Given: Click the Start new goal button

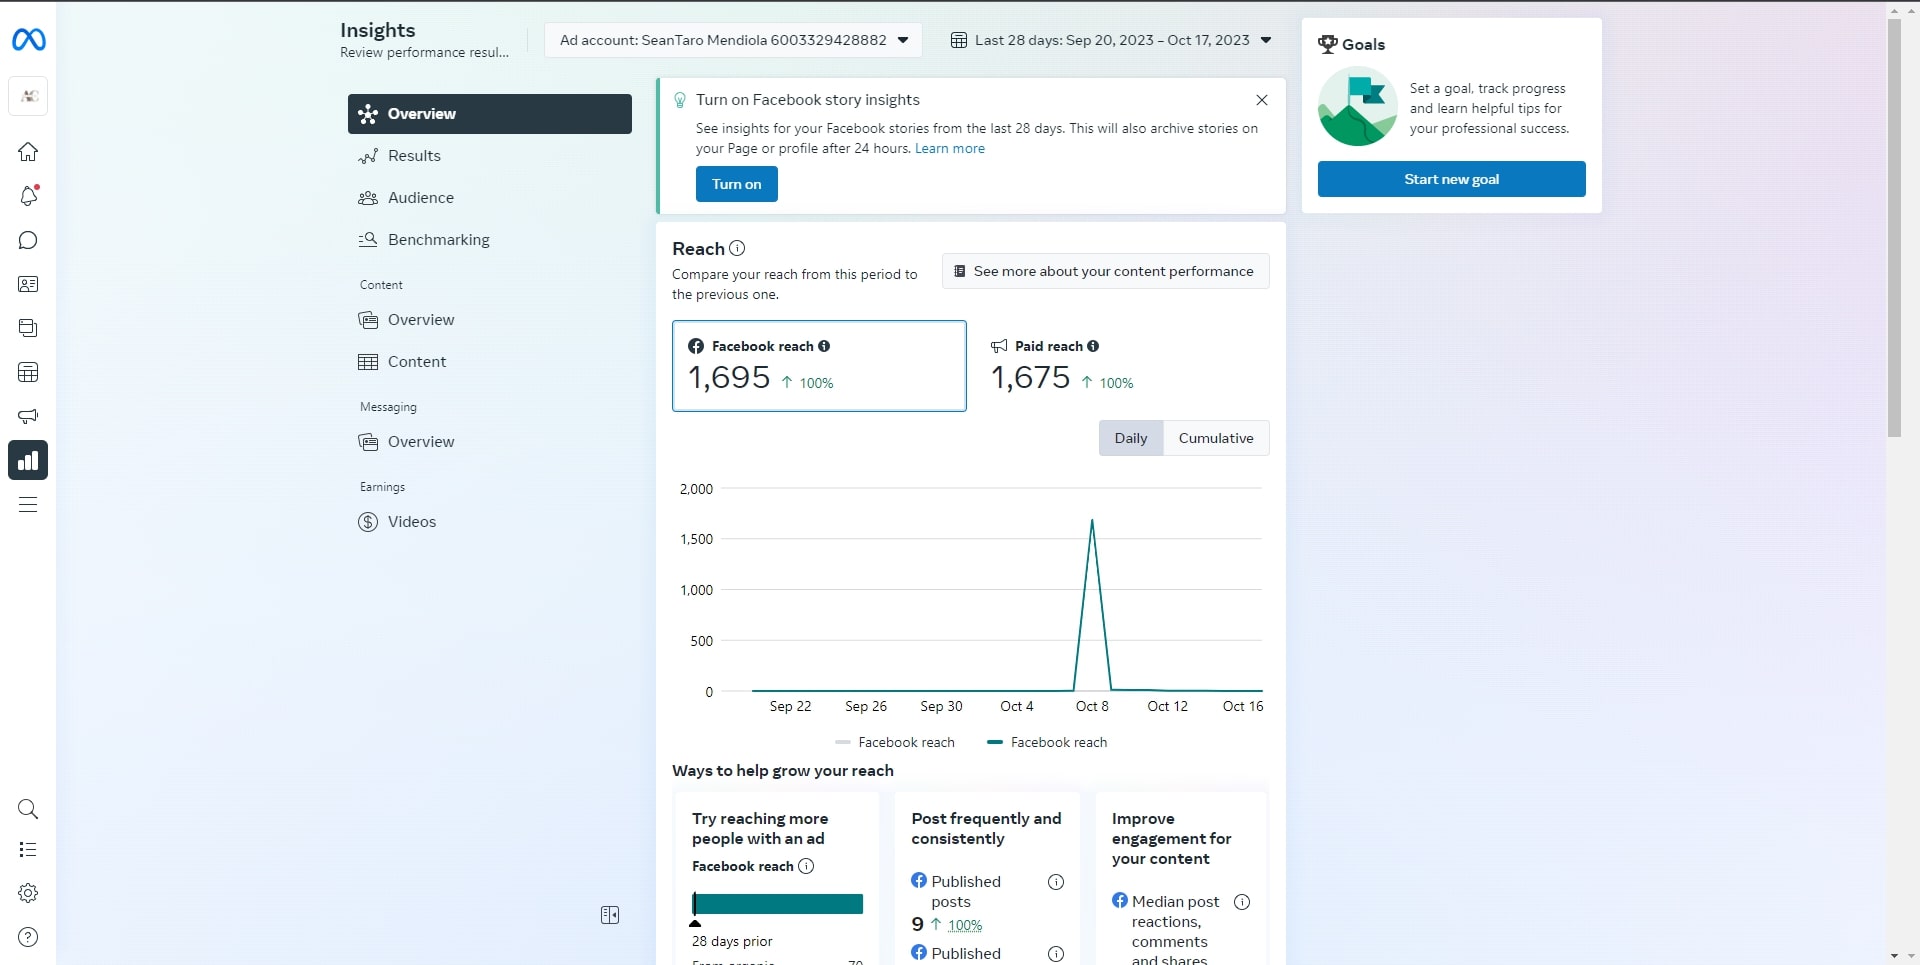Looking at the screenshot, I should 1451,179.
